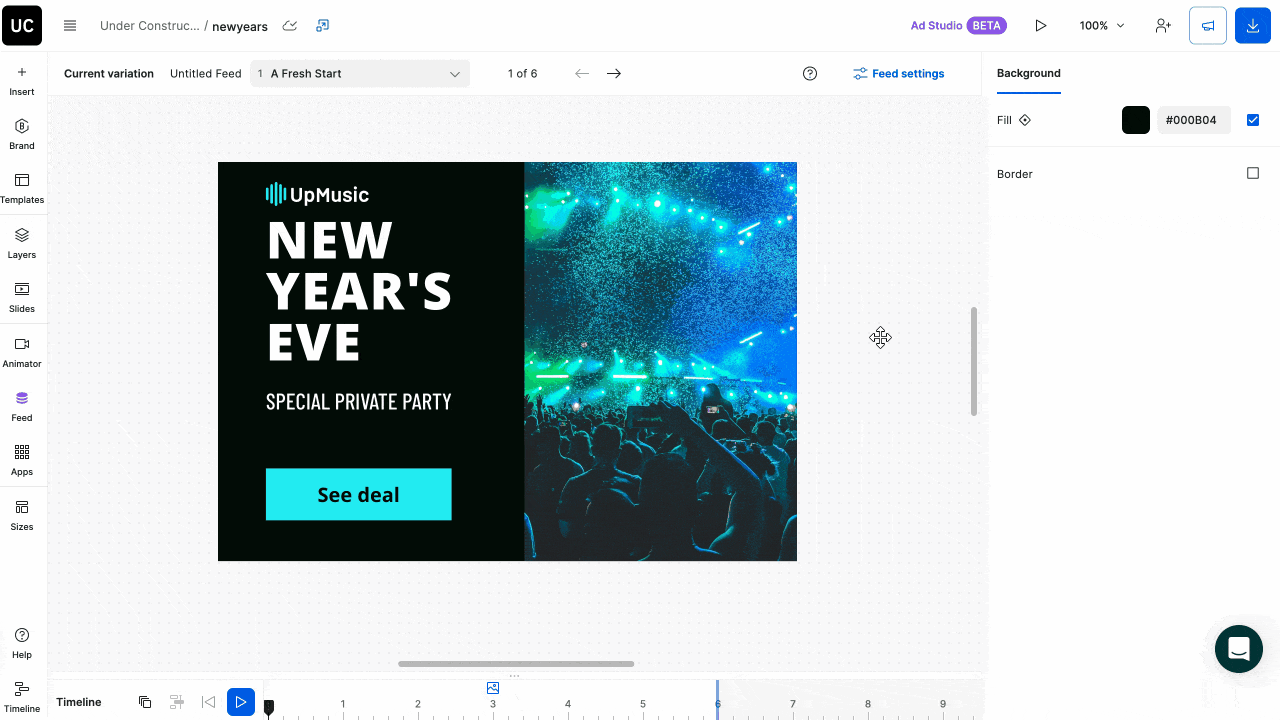Open the black Fill color swatch

pos(1136,120)
